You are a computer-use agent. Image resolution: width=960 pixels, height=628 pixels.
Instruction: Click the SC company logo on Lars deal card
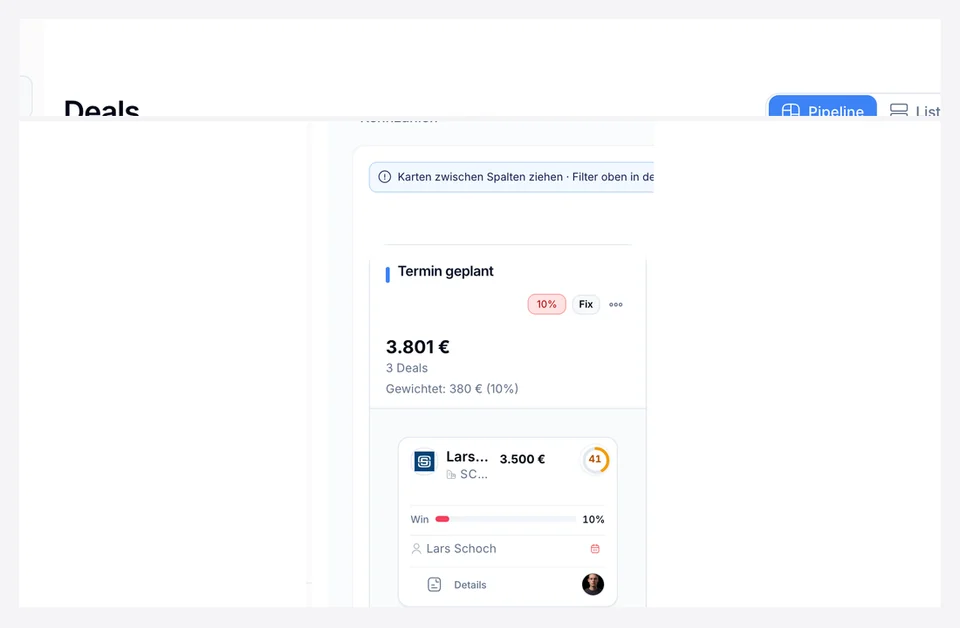click(x=424, y=462)
